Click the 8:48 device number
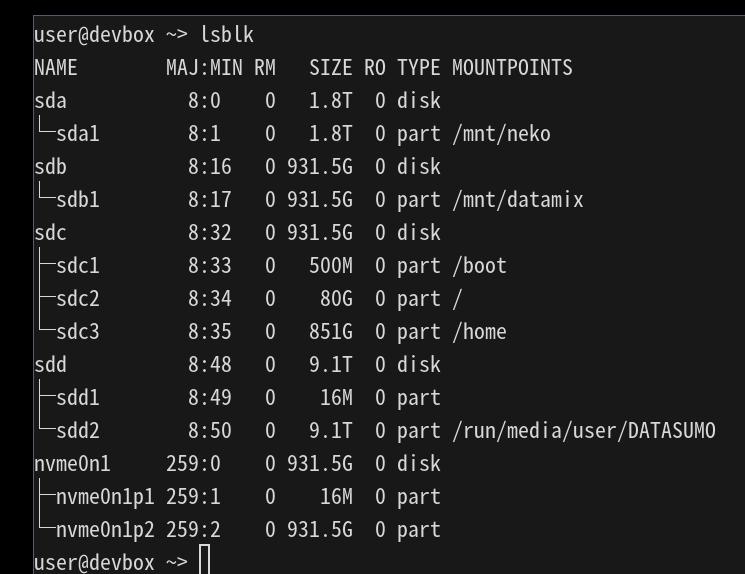This screenshot has height=574, width=745. (210, 365)
